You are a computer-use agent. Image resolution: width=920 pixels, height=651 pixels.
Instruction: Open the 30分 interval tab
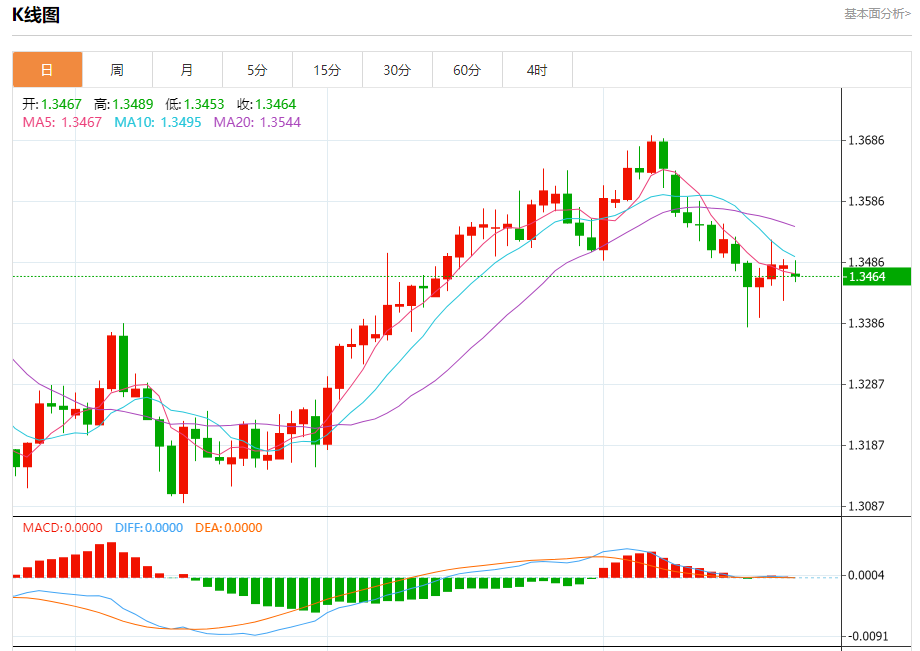coord(397,70)
